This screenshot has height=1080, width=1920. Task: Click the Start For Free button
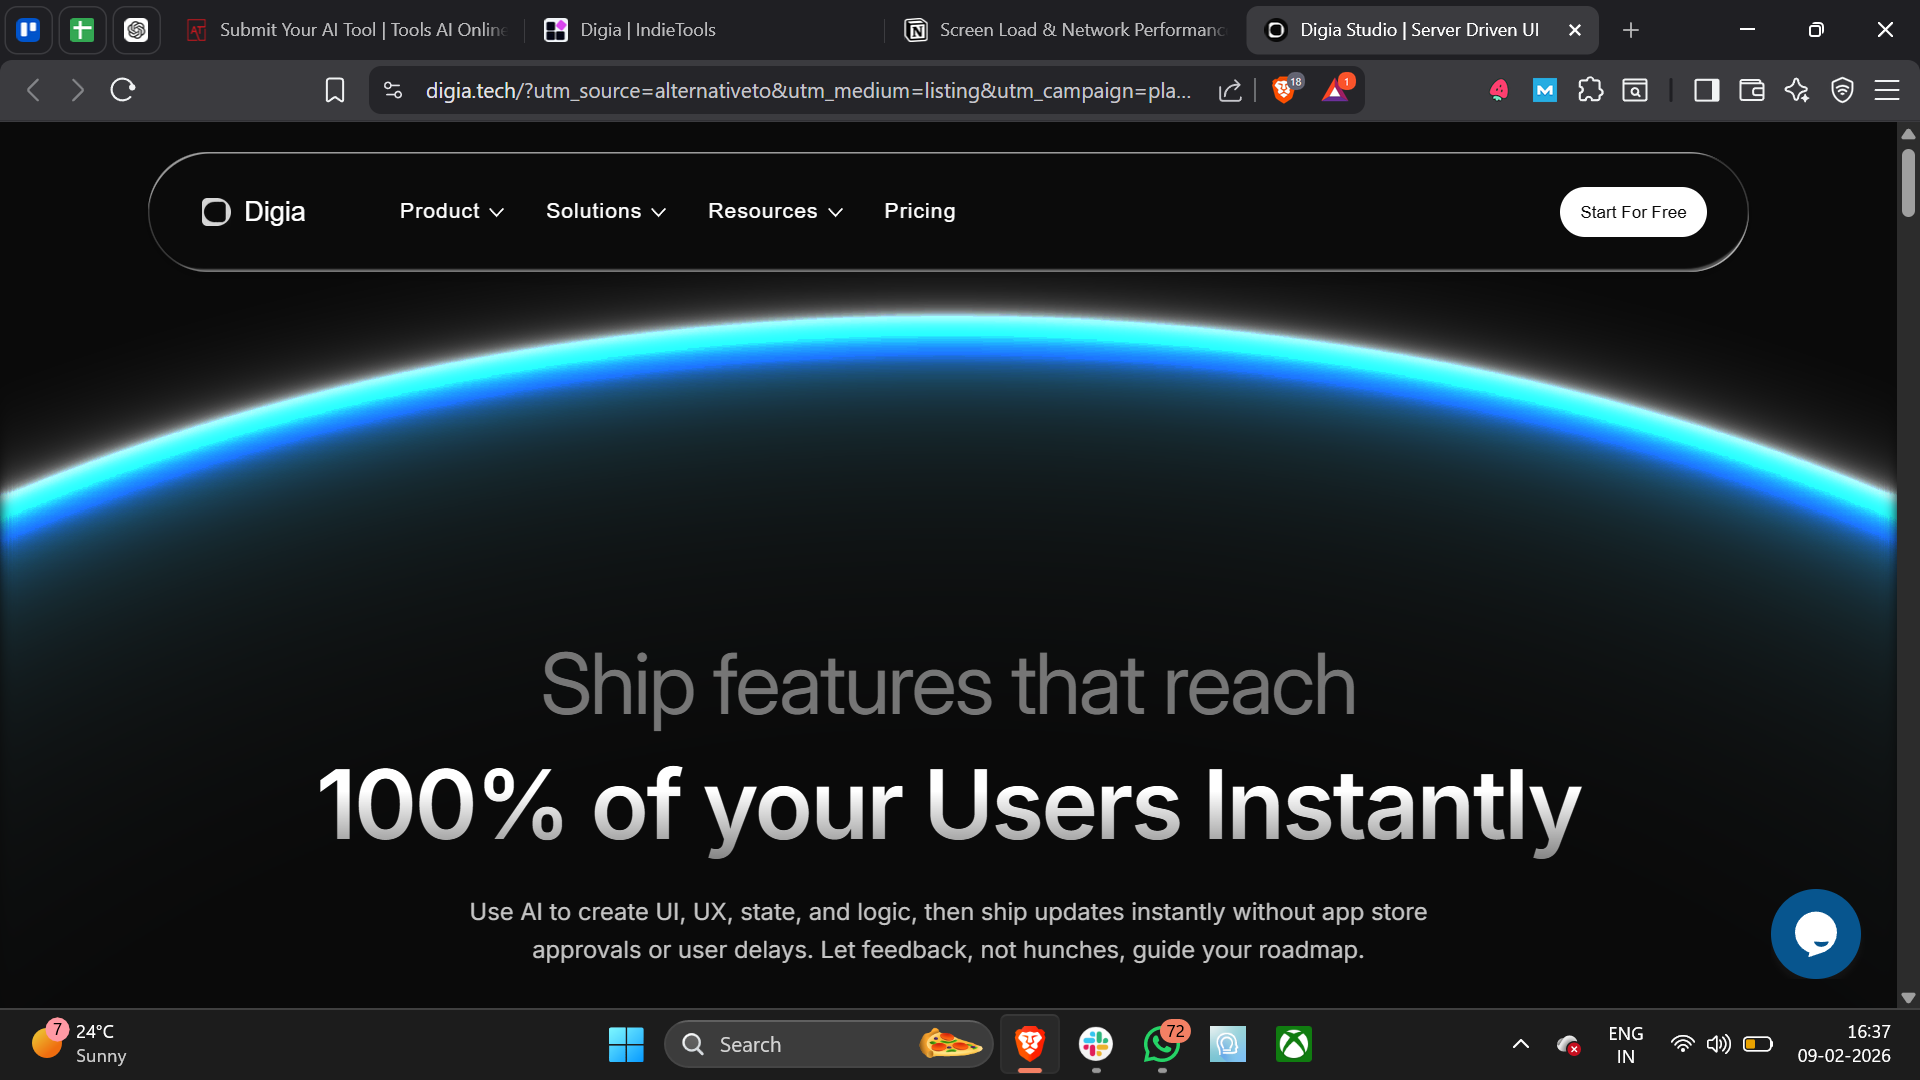click(1633, 212)
